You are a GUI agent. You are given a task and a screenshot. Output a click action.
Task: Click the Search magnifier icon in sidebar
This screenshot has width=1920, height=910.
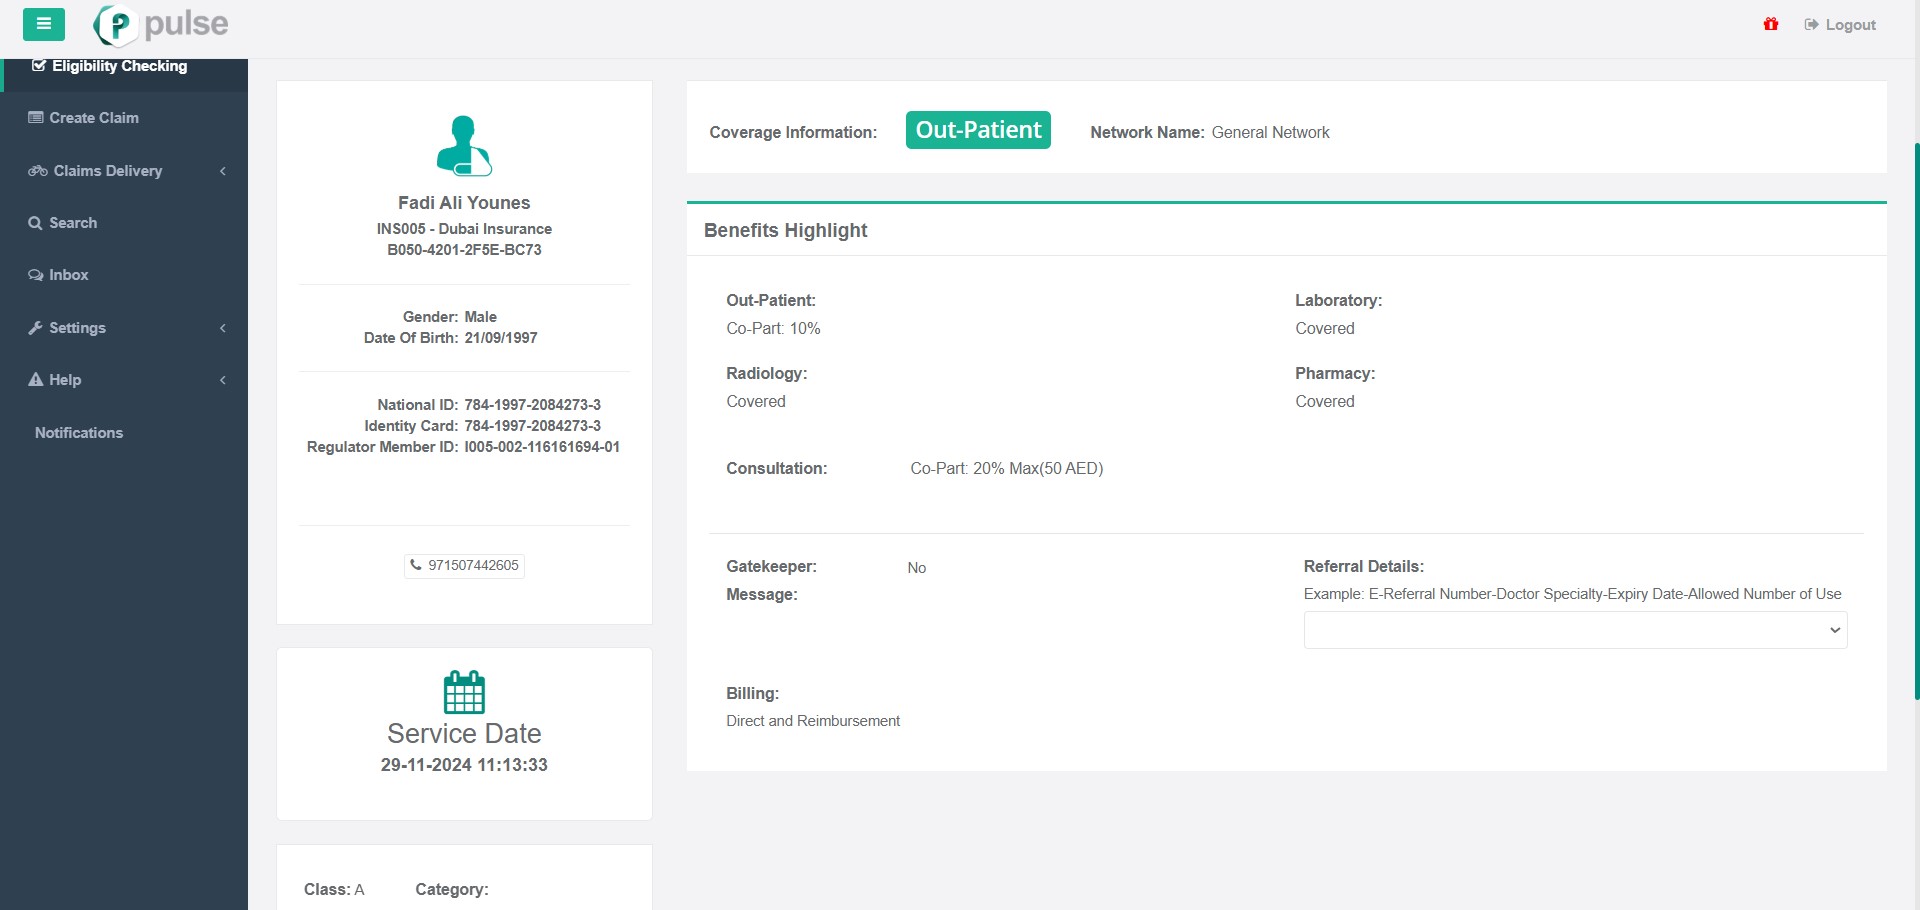click(35, 223)
